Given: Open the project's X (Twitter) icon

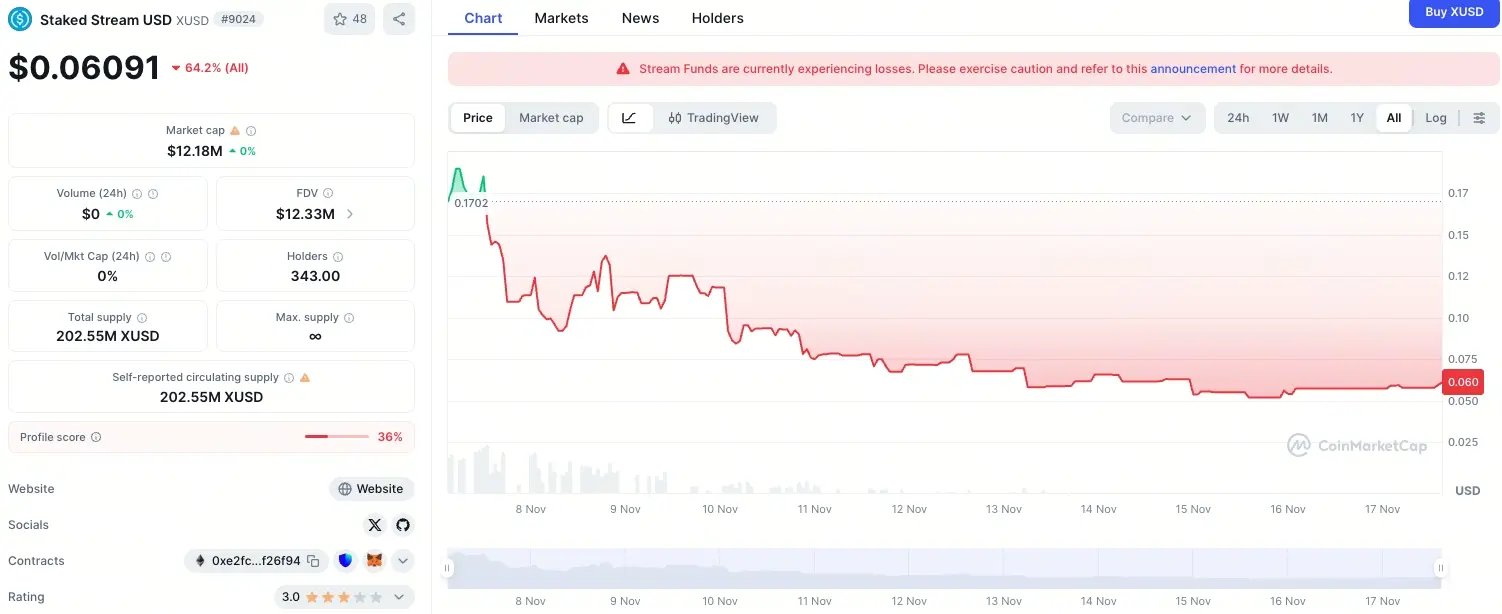Looking at the screenshot, I should coord(375,524).
